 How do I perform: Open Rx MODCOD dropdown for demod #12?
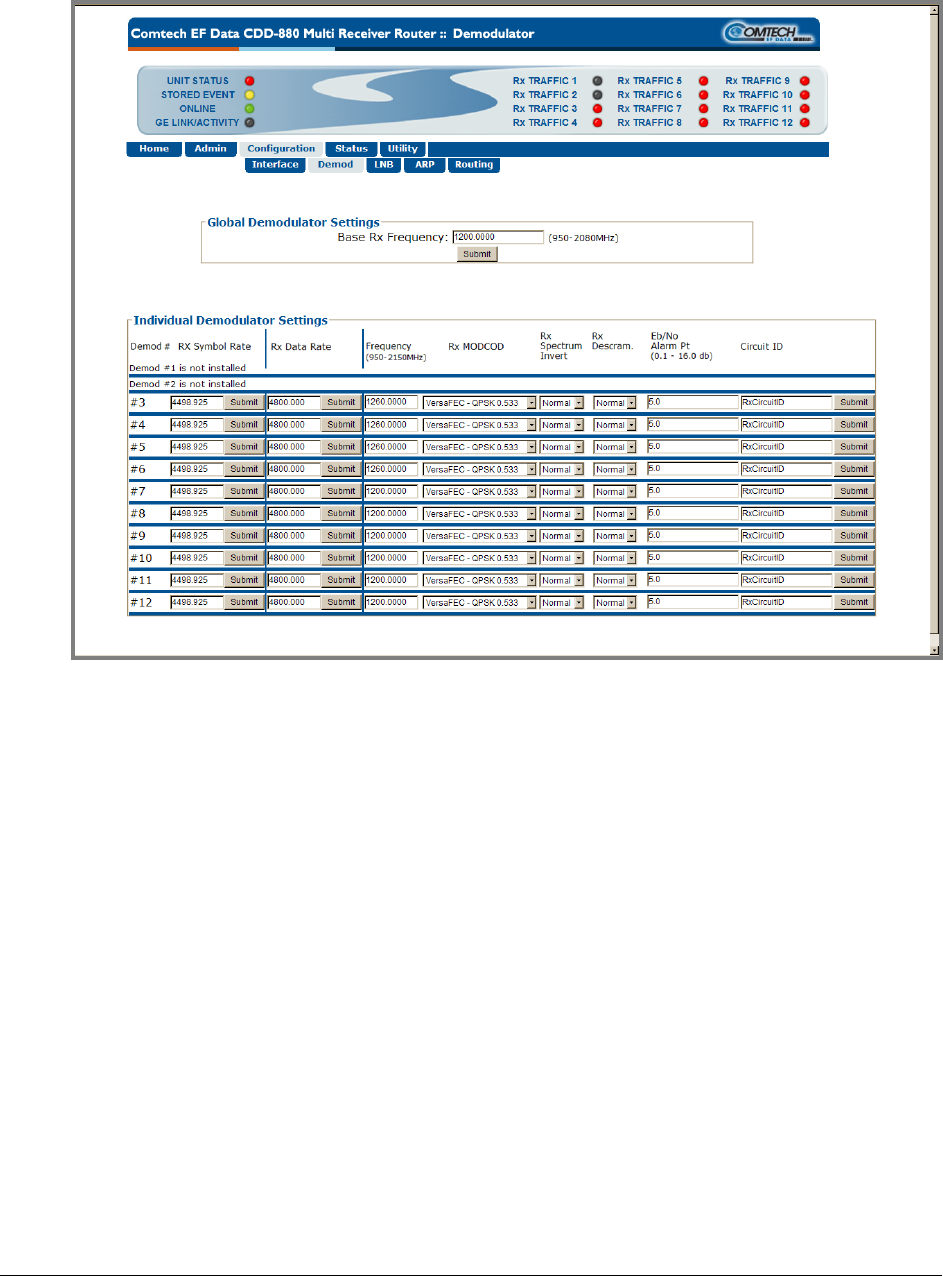click(478, 603)
